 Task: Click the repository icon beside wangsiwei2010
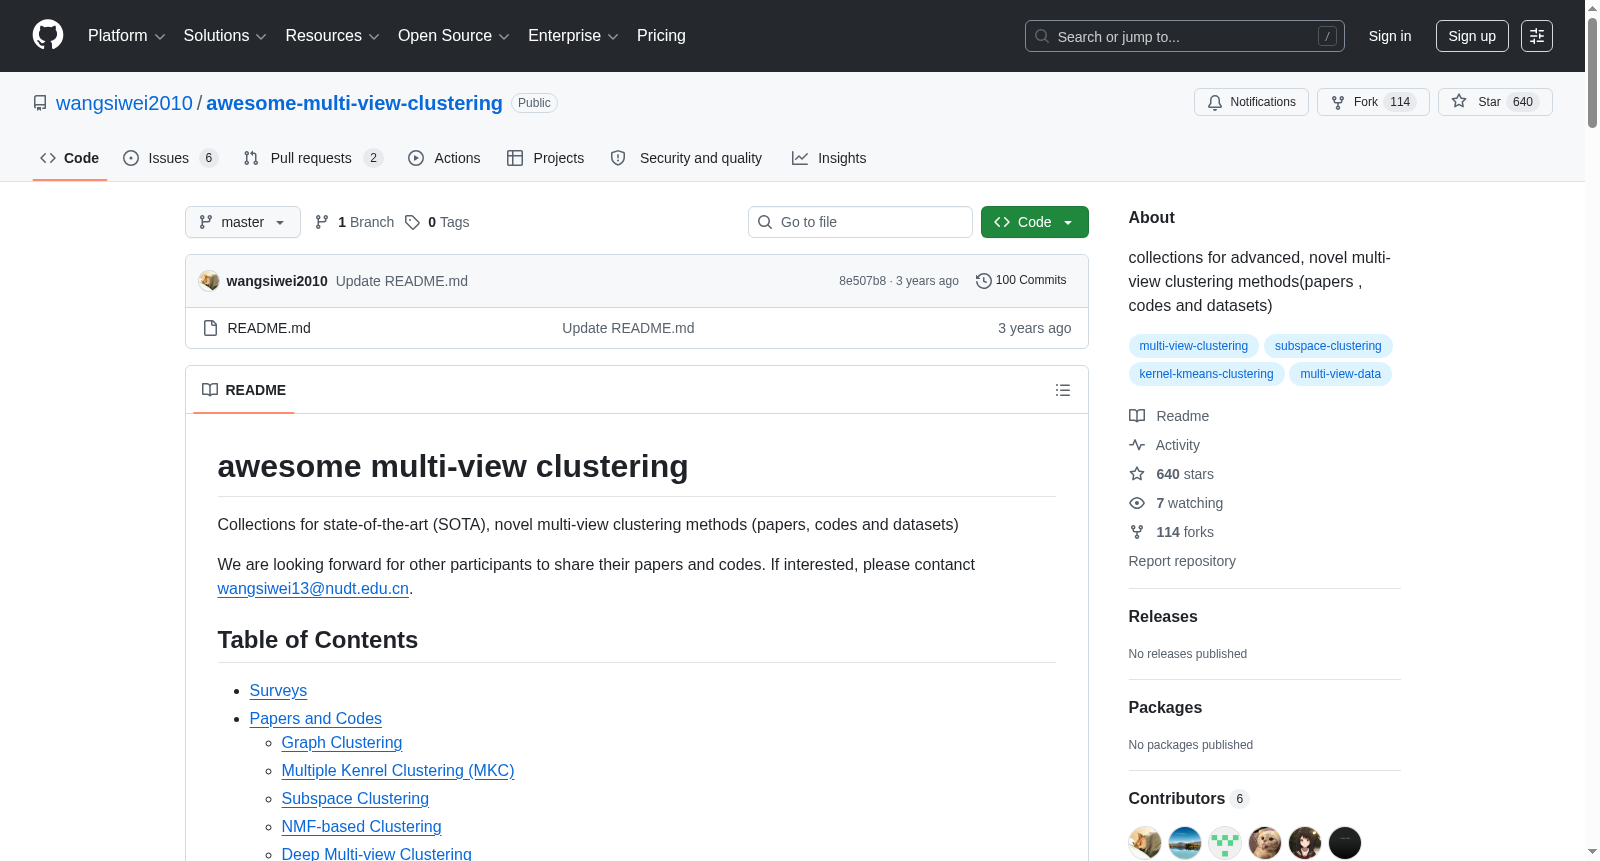tap(40, 103)
